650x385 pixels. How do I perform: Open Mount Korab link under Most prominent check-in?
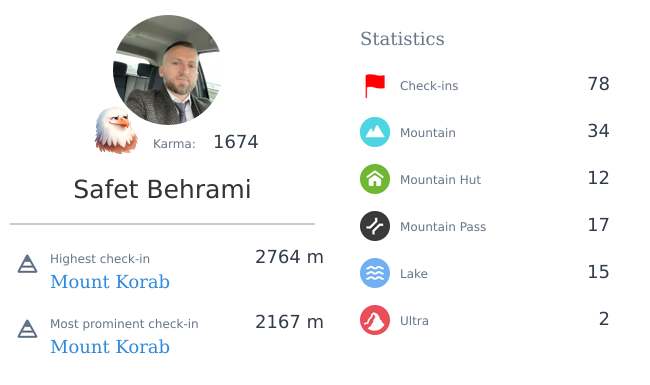click(110, 347)
